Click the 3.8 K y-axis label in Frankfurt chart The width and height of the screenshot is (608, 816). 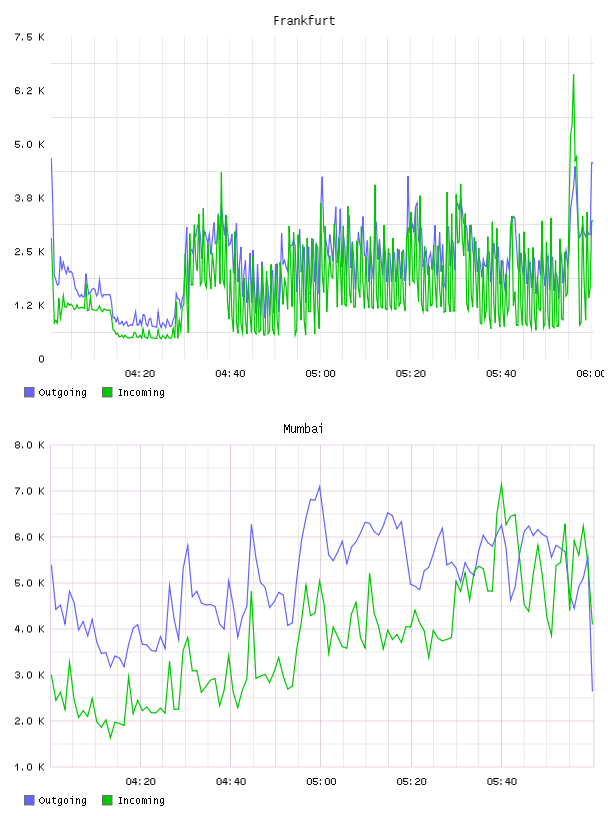pos(29,198)
